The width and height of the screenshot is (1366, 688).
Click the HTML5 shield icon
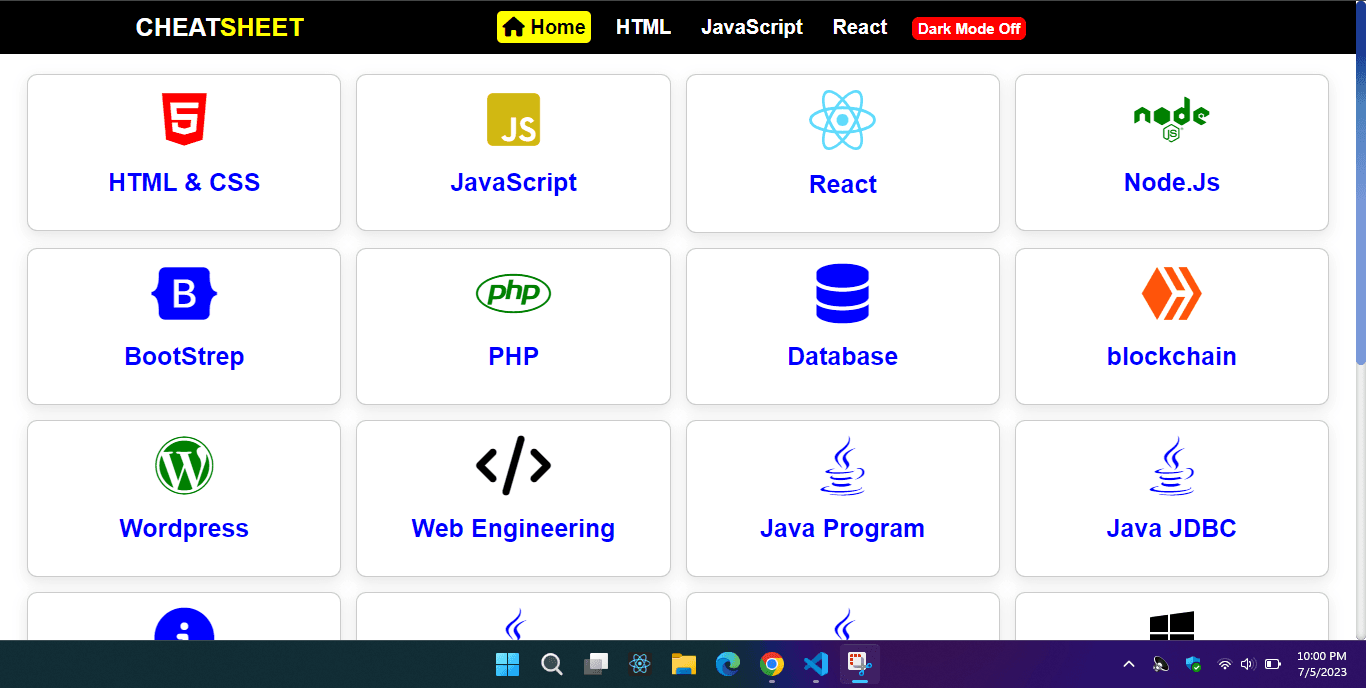click(184, 120)
